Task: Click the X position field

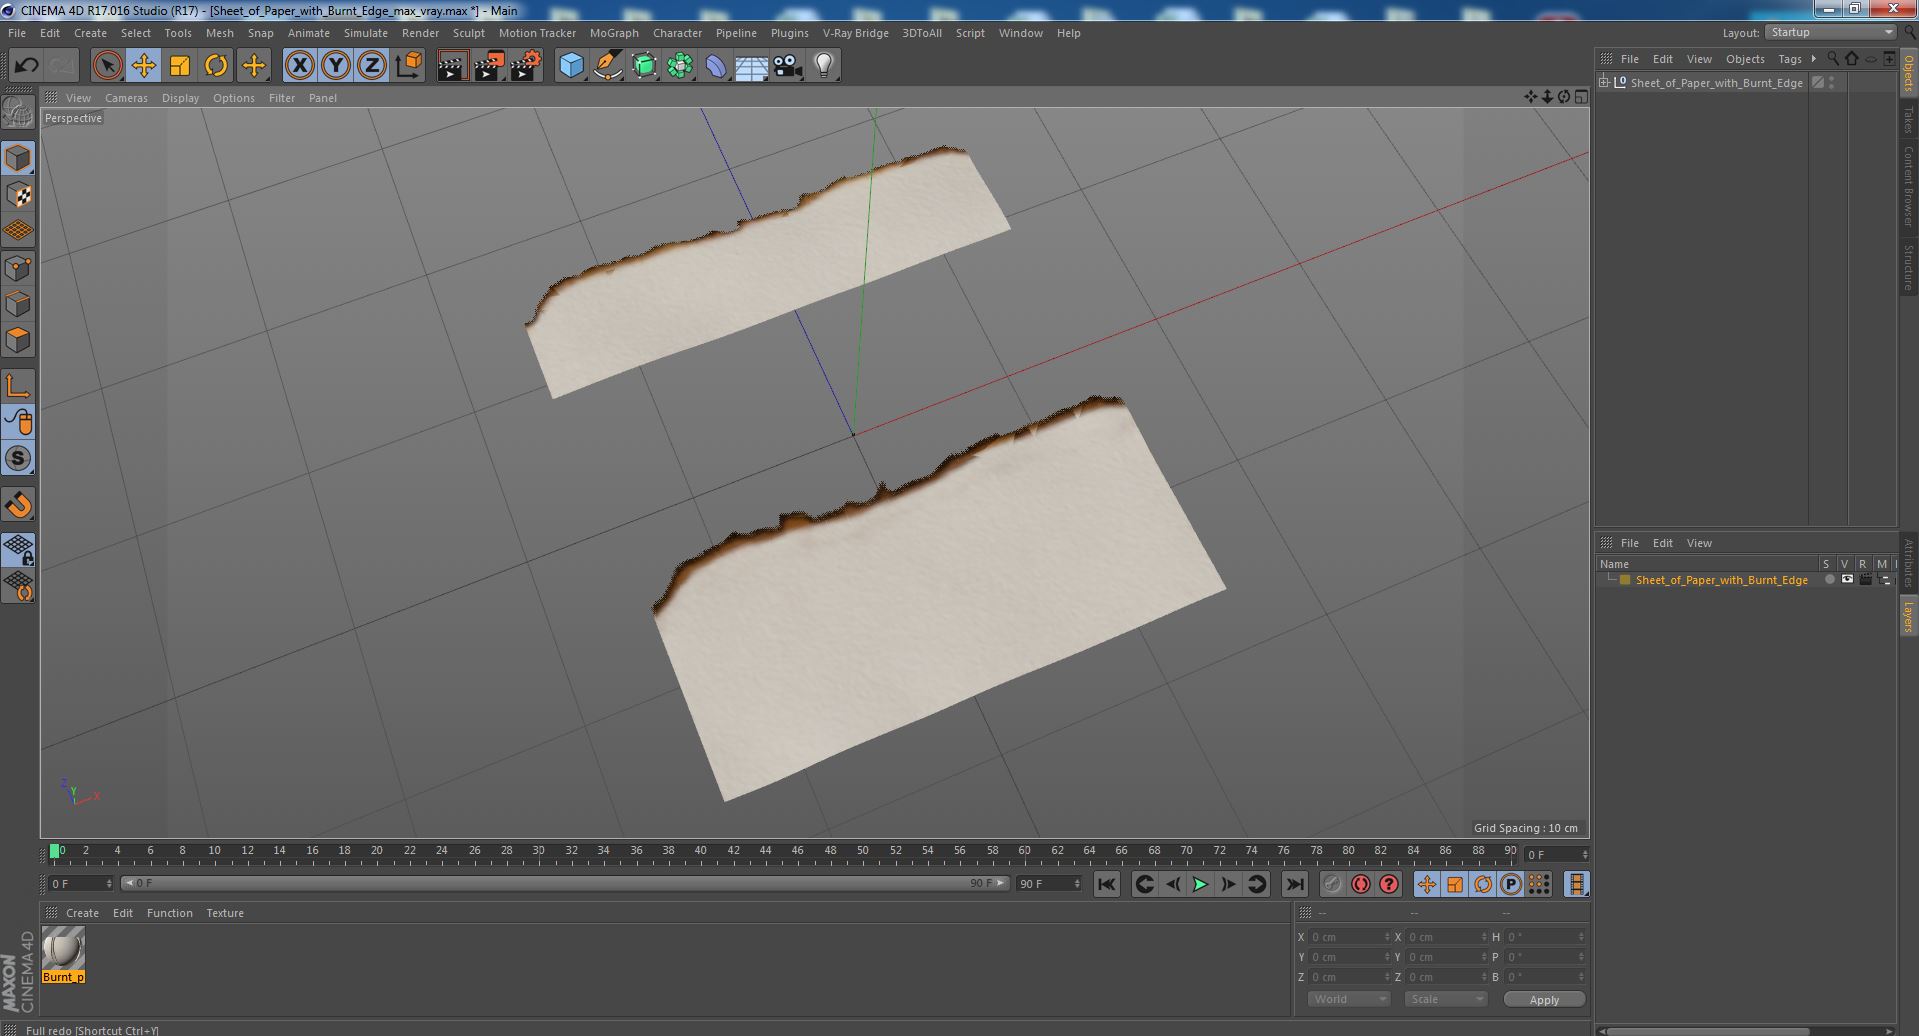Action: pos(1348,937)
